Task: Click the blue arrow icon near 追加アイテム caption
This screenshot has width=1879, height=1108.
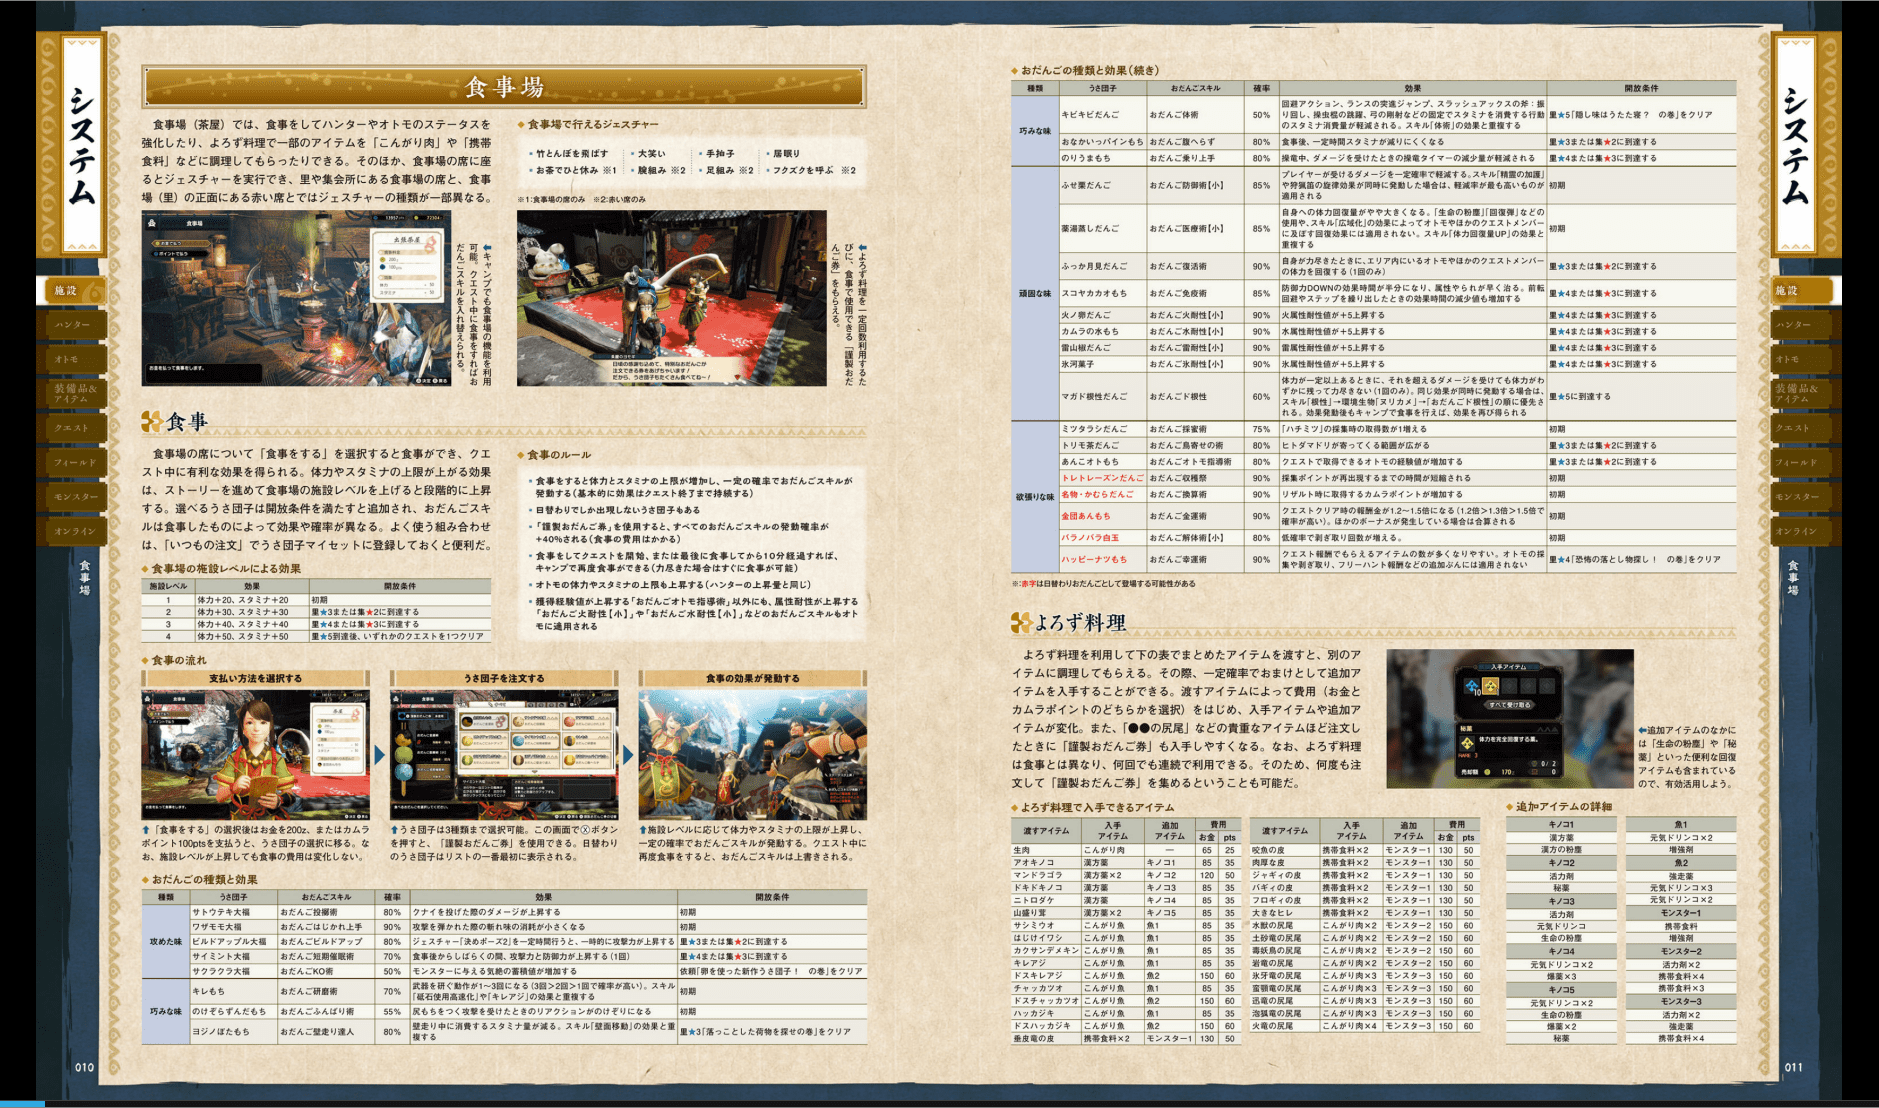Action: click(x=1641, y=730)
